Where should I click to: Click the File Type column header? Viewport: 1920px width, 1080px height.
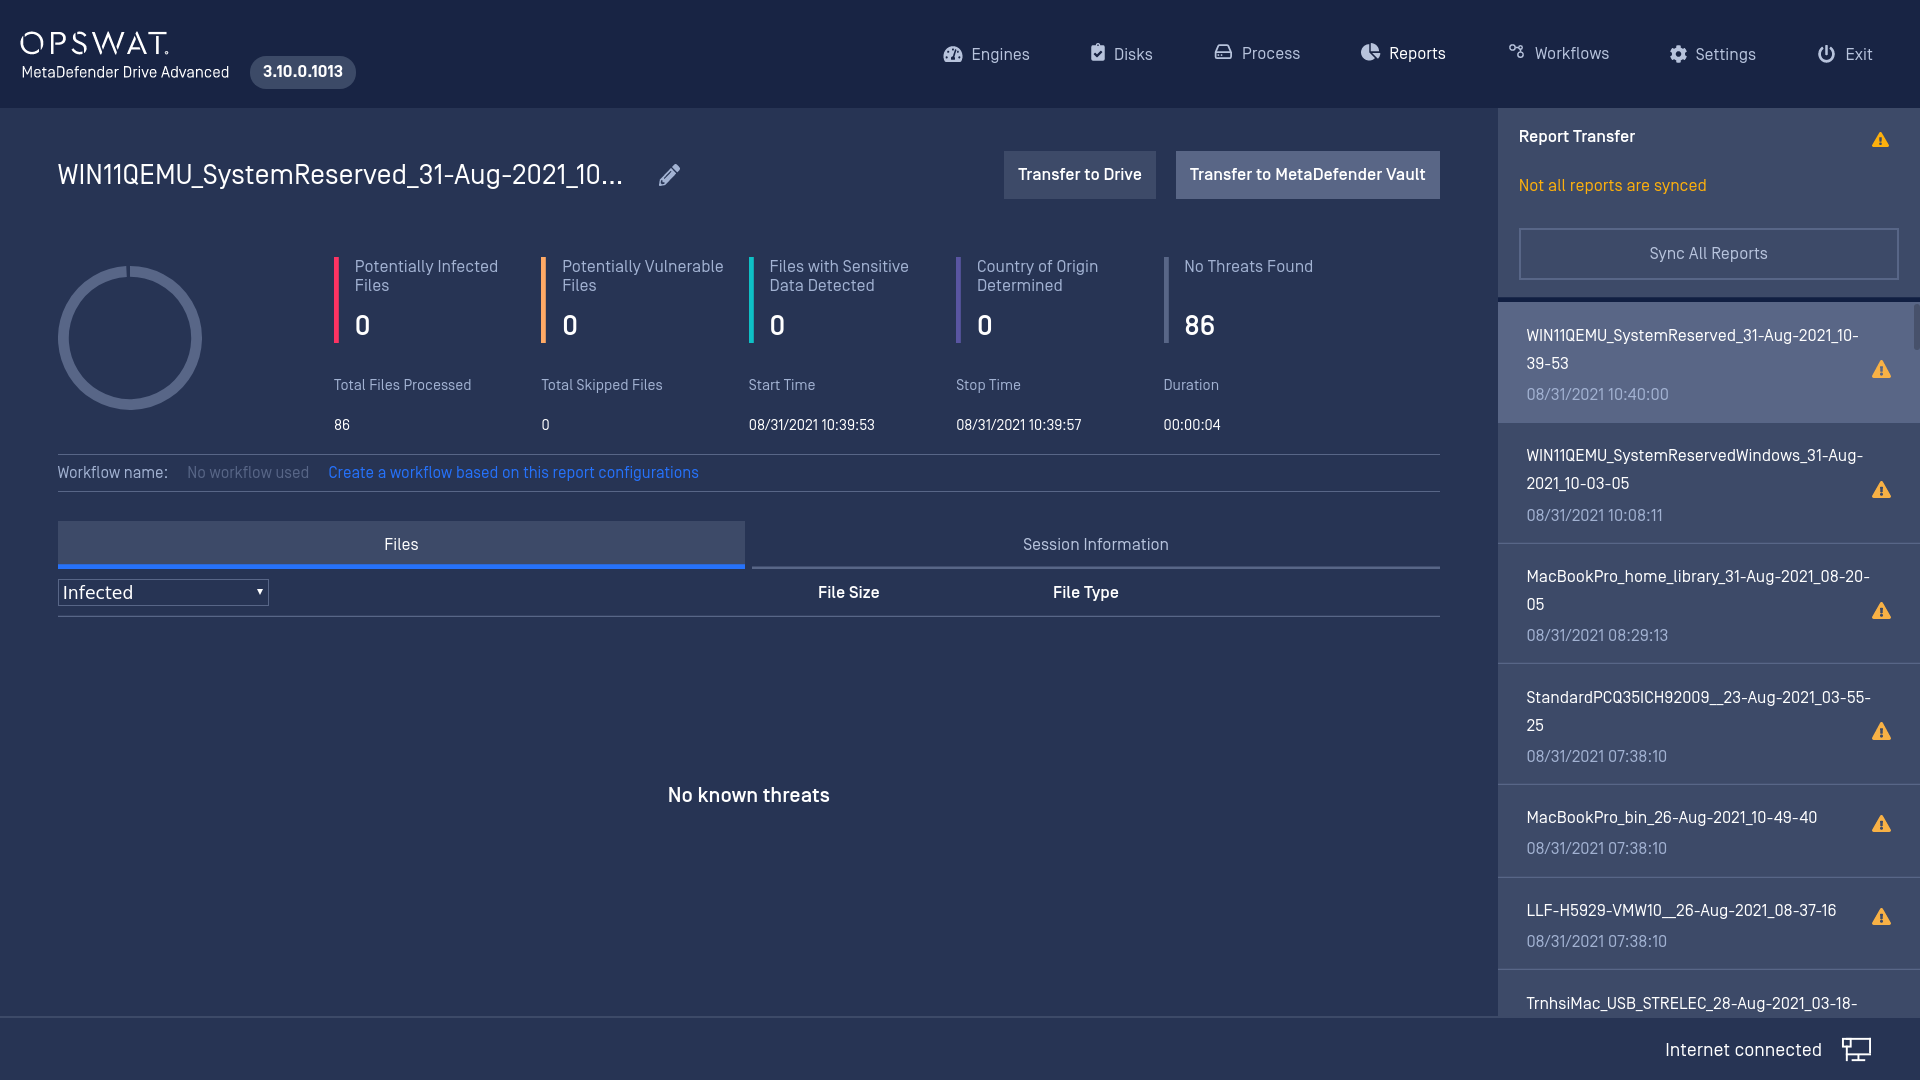tap(1085, 593)
